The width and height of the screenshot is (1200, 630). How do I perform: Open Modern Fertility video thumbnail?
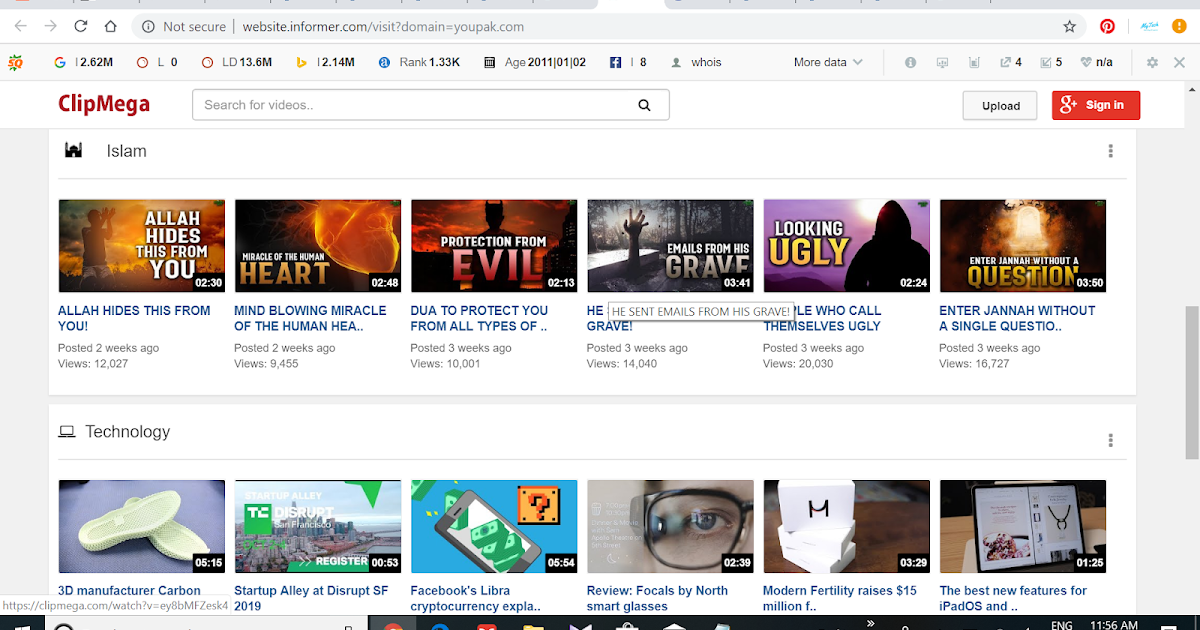[846, 526]
